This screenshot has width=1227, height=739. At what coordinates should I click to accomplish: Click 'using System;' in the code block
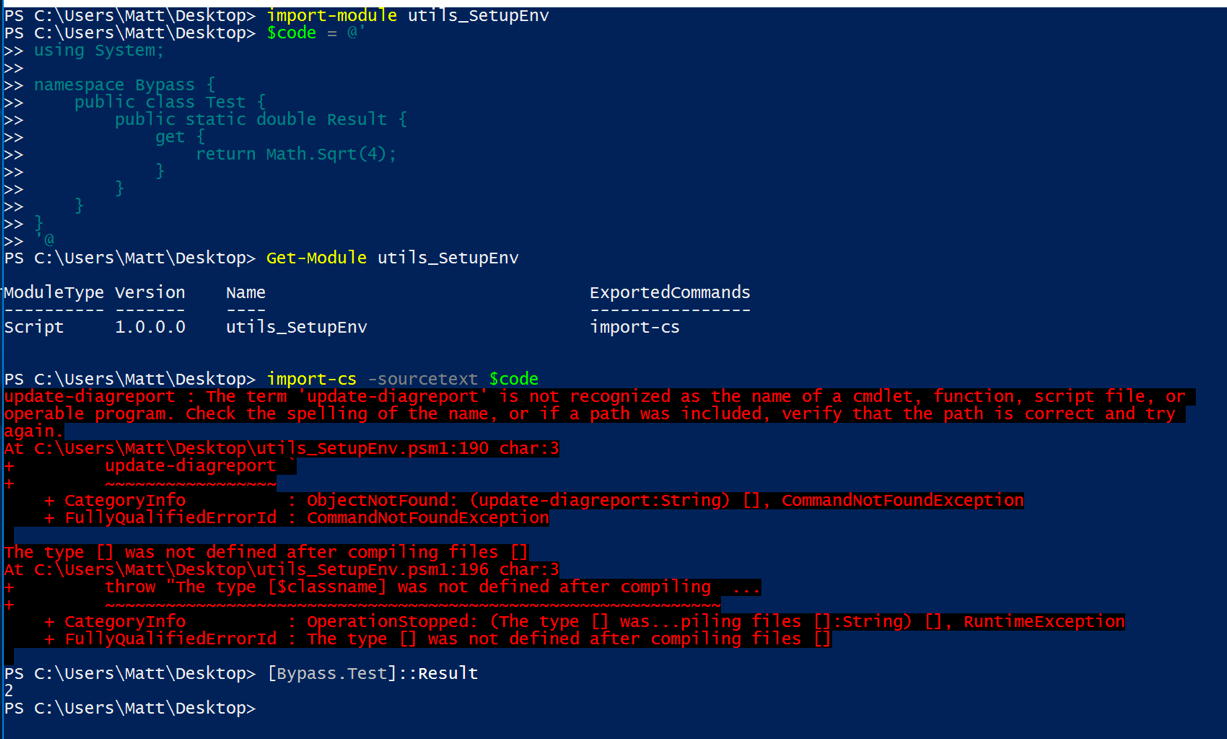click(x=99, y=50)
